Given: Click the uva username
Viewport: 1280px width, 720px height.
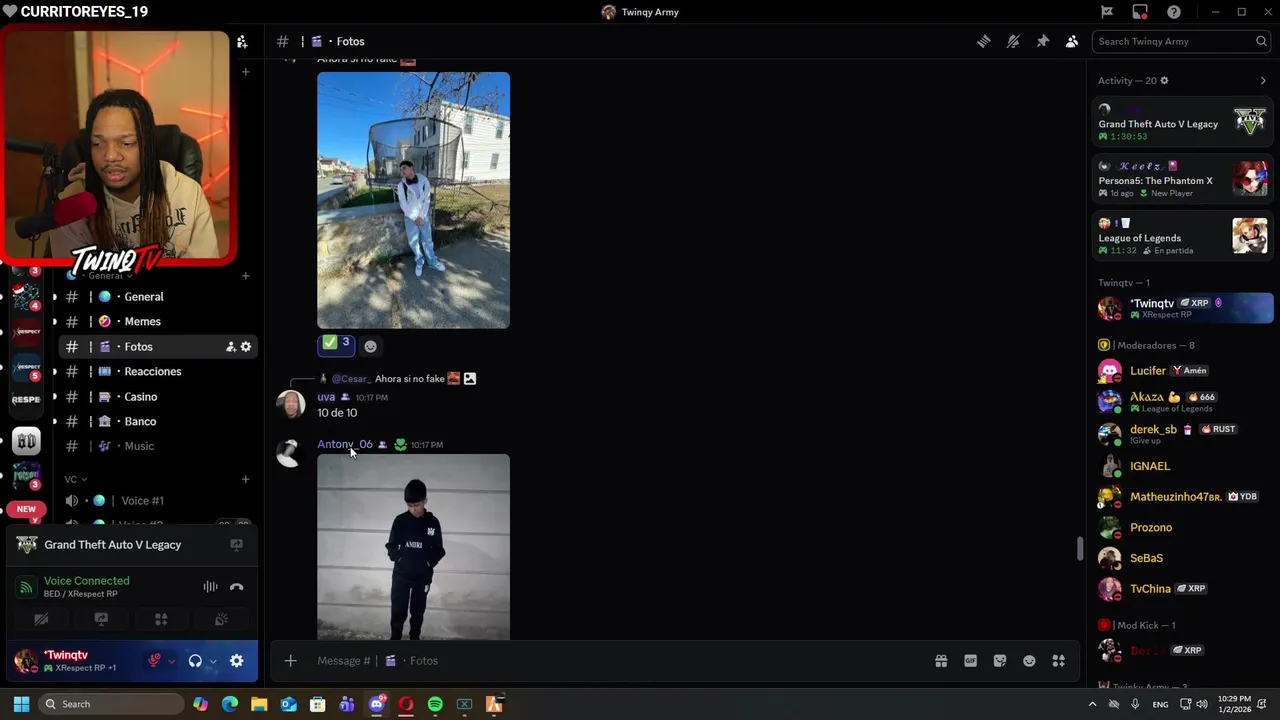Looking at the screenshot, I should pos(326,397).
